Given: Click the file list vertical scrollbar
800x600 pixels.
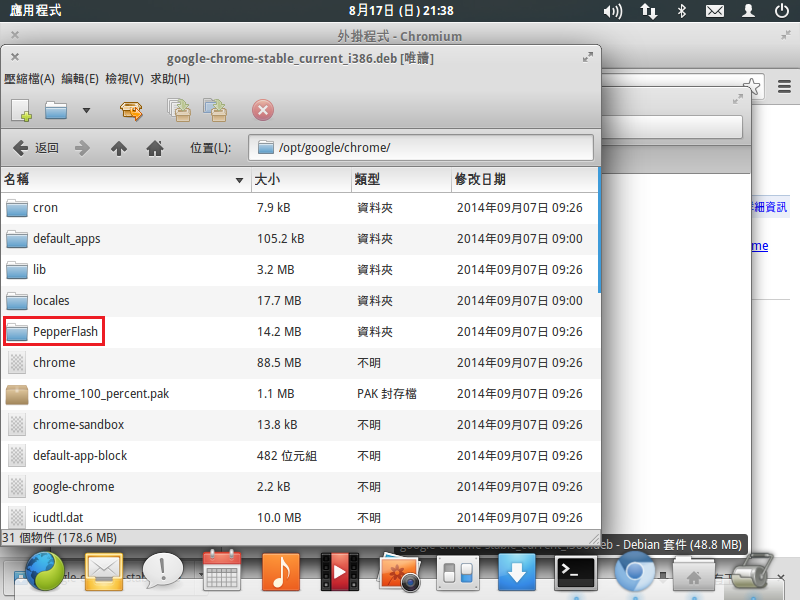Looking at the screenshot, I should [x=599, y=230].
